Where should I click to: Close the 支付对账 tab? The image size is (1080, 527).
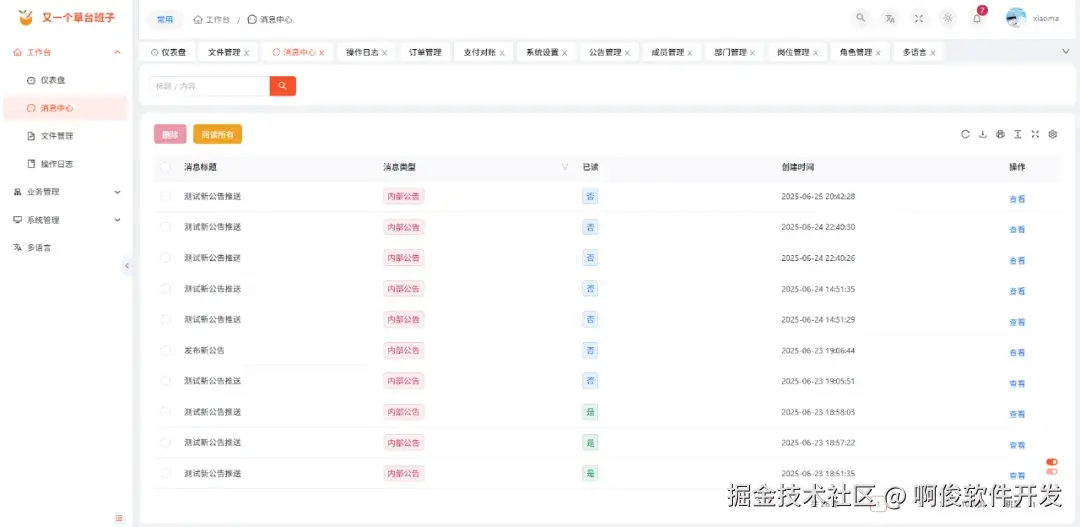point(502,53)
